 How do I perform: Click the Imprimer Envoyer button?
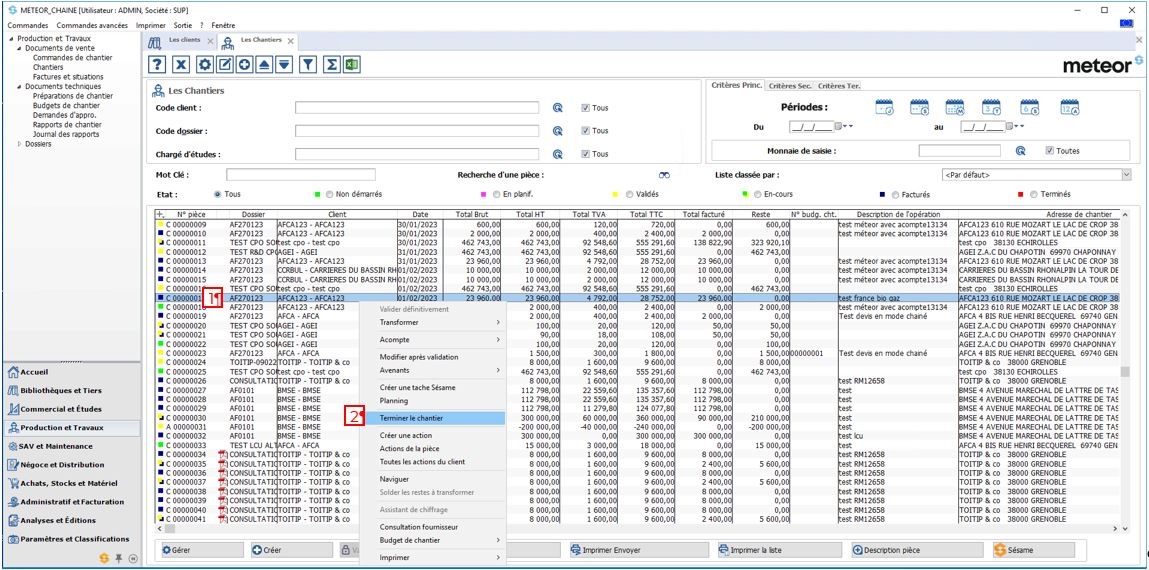pos(639,549)
